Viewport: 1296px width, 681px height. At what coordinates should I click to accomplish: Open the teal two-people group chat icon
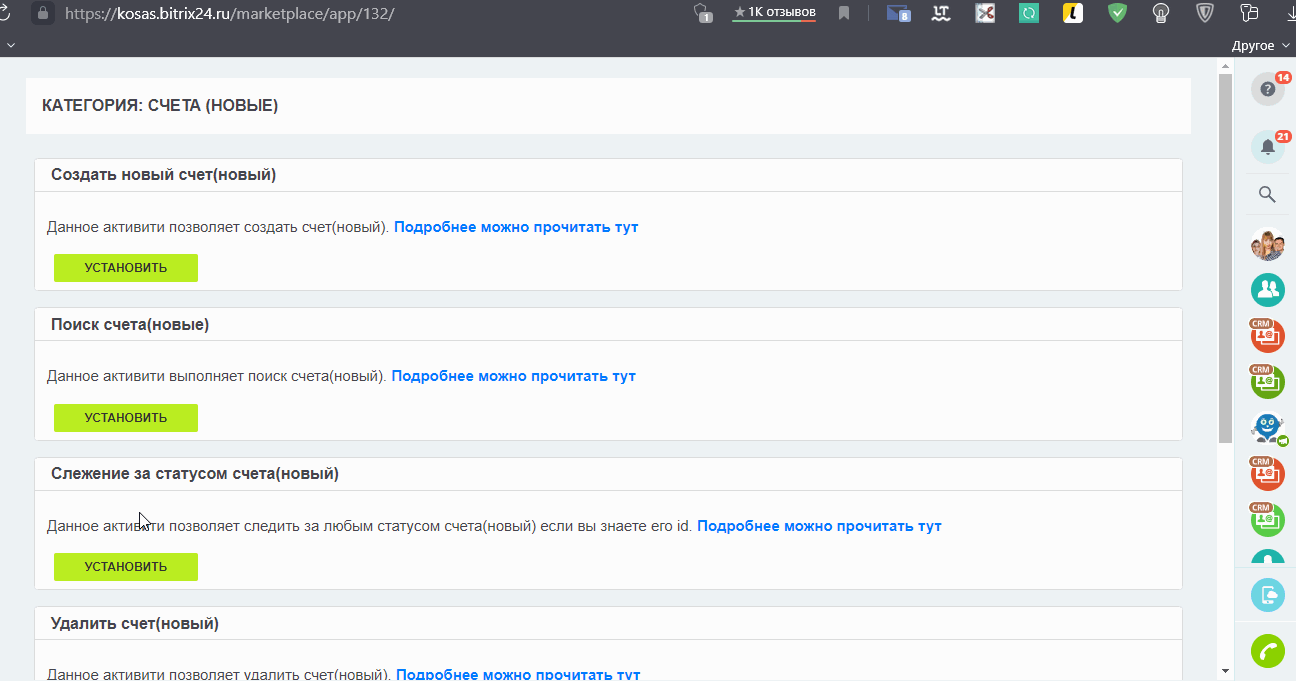pyautogui.click(x=1268, y=290)
